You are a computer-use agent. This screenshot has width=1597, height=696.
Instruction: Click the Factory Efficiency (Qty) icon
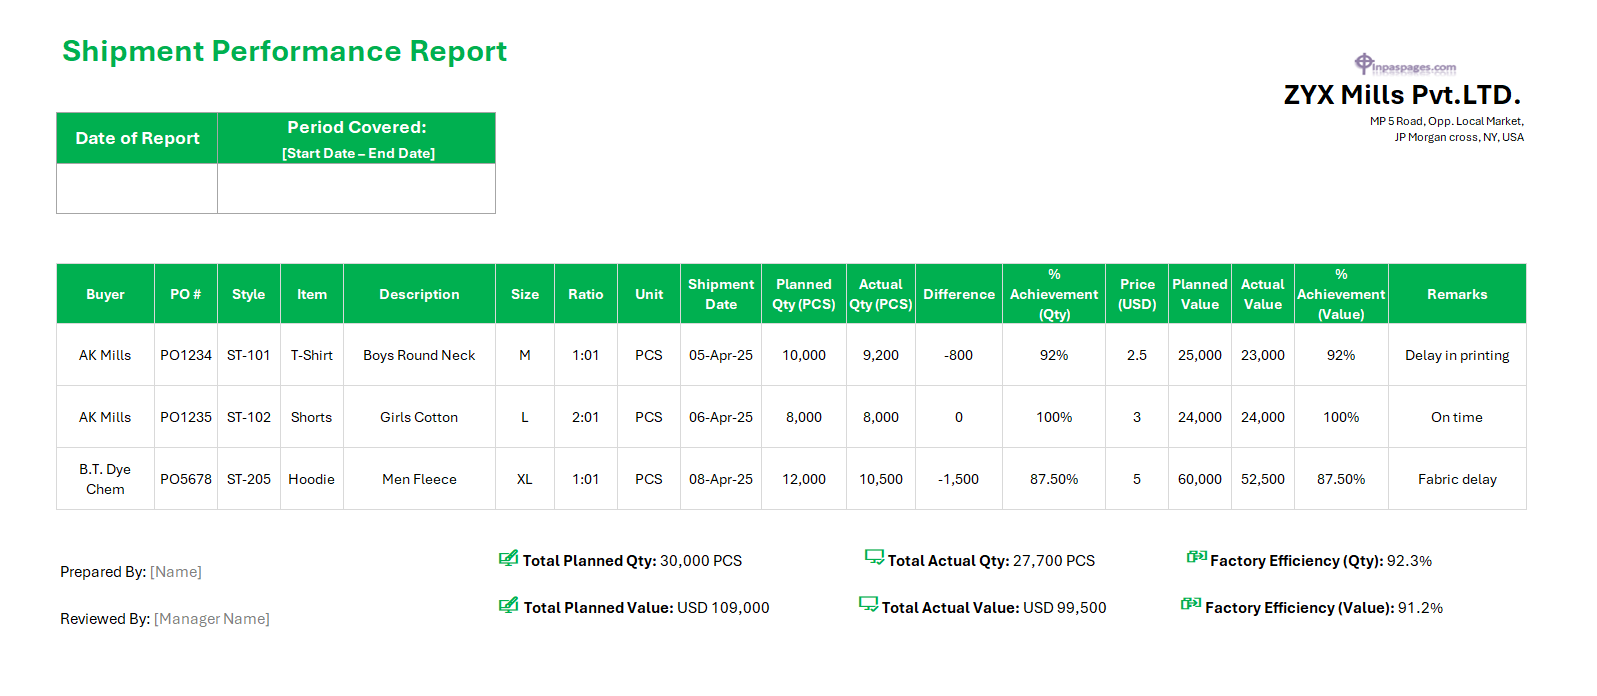pos(1196,557)
